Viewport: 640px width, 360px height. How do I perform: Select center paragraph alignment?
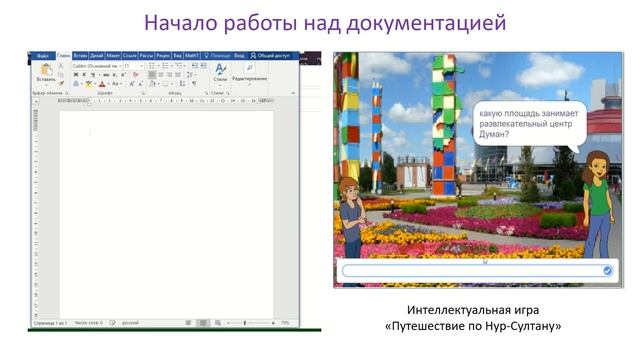click(161, 75)
